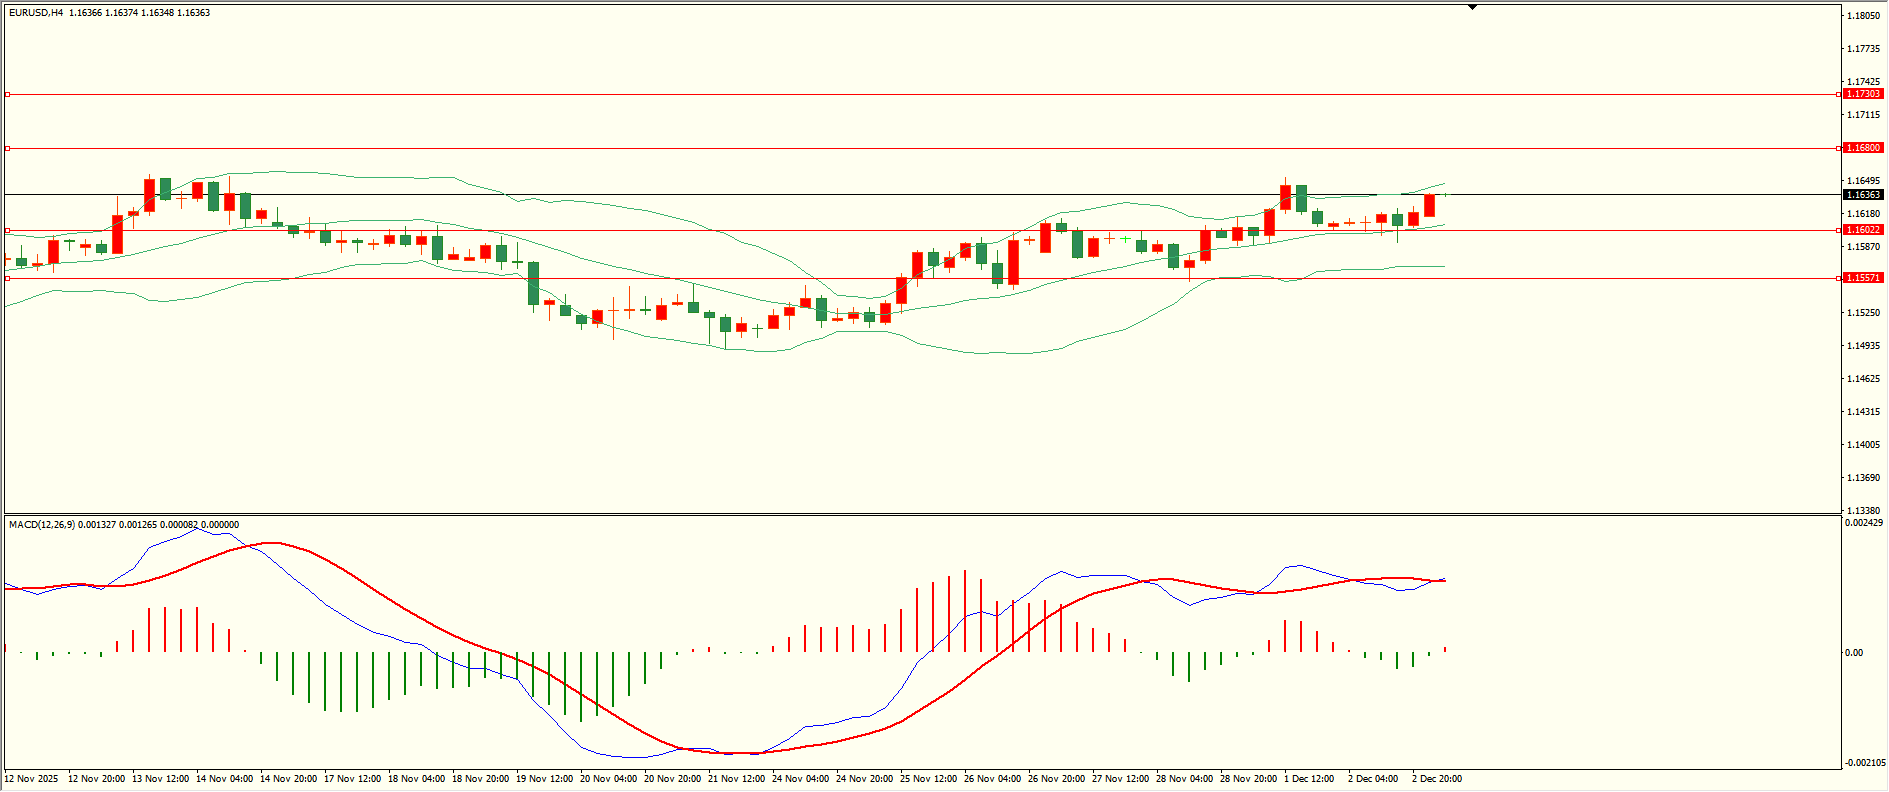
Task: Click the black current price label 1.16363
Action: click(x=1862, y=195)
